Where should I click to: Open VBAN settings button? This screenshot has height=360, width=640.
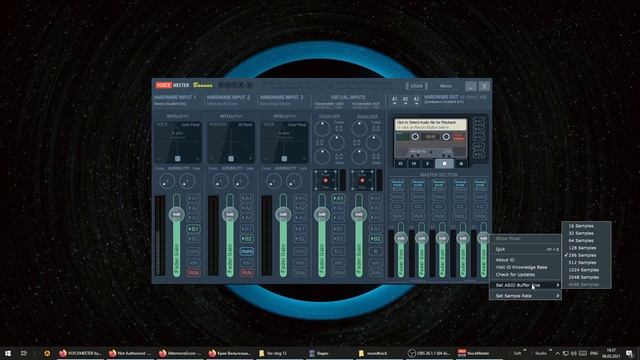pyautogui.click(x=416, y=86)
